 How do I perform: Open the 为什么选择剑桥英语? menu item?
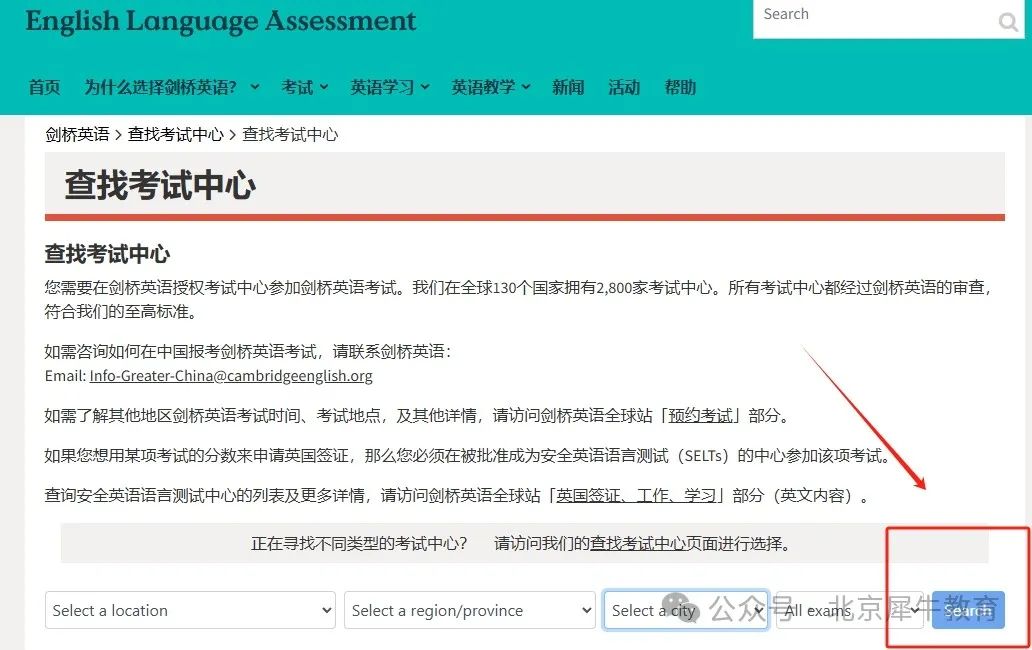pyautogui.click(x=160, y=87)
